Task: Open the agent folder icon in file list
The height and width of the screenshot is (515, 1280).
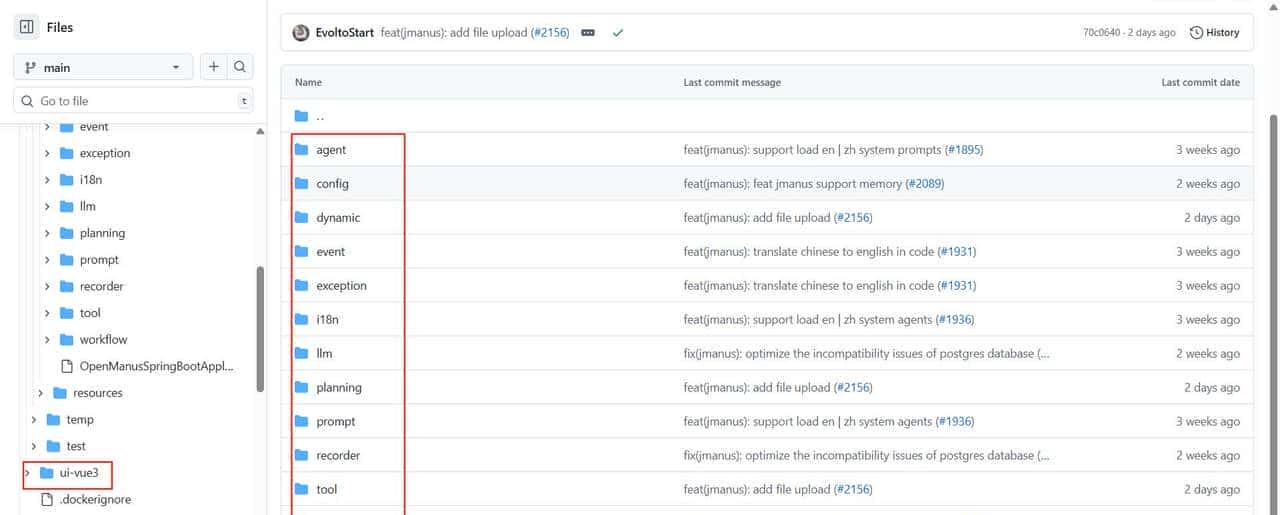Action: click(x=301, y=150)
